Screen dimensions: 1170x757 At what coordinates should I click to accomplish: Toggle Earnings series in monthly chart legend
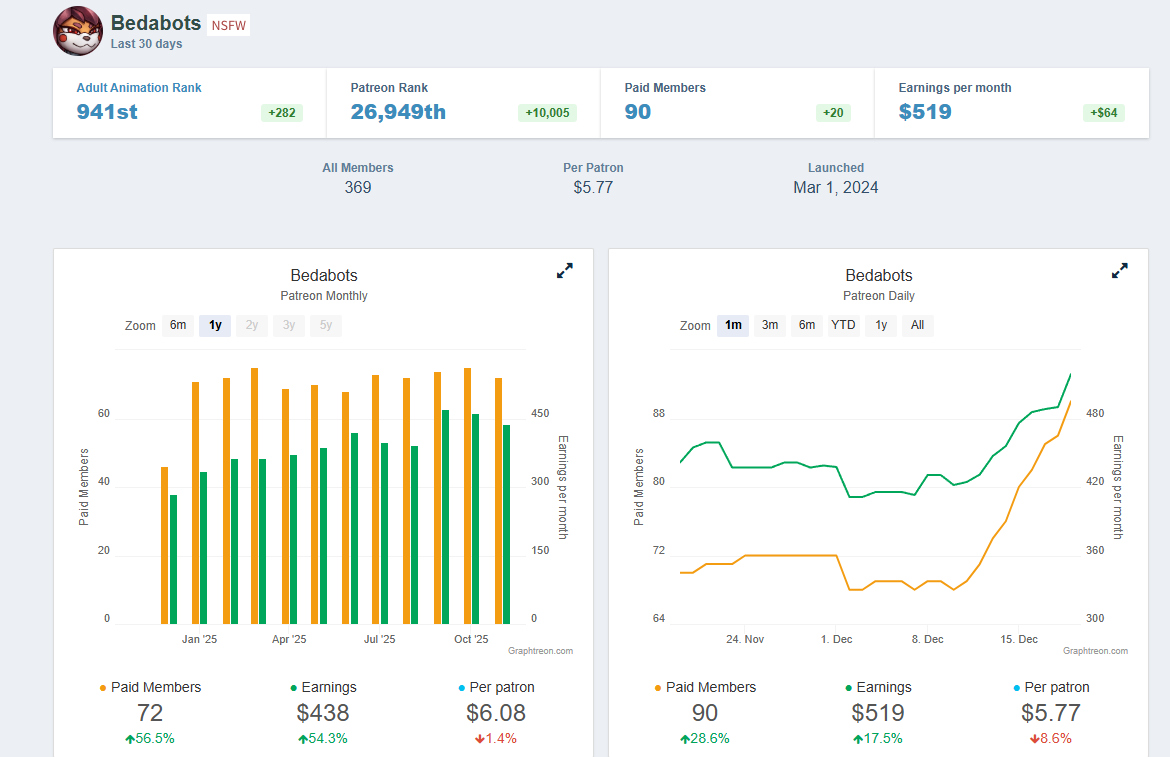[x=323, y=687]
